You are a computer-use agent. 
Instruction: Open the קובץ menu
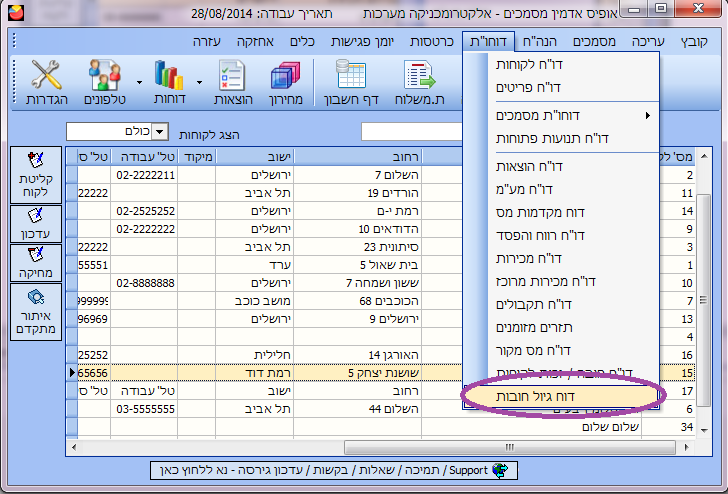694,41
